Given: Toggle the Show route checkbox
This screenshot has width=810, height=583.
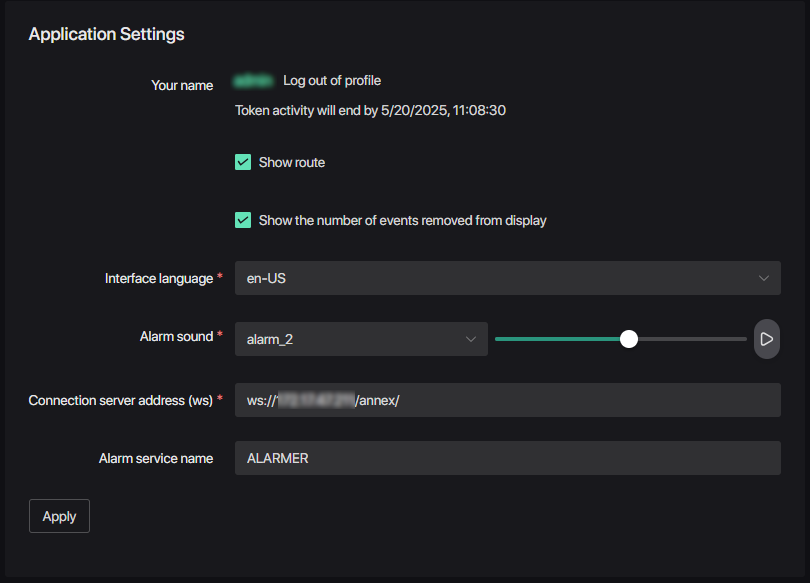Looking at the screenshot, I should pos(243,162).
